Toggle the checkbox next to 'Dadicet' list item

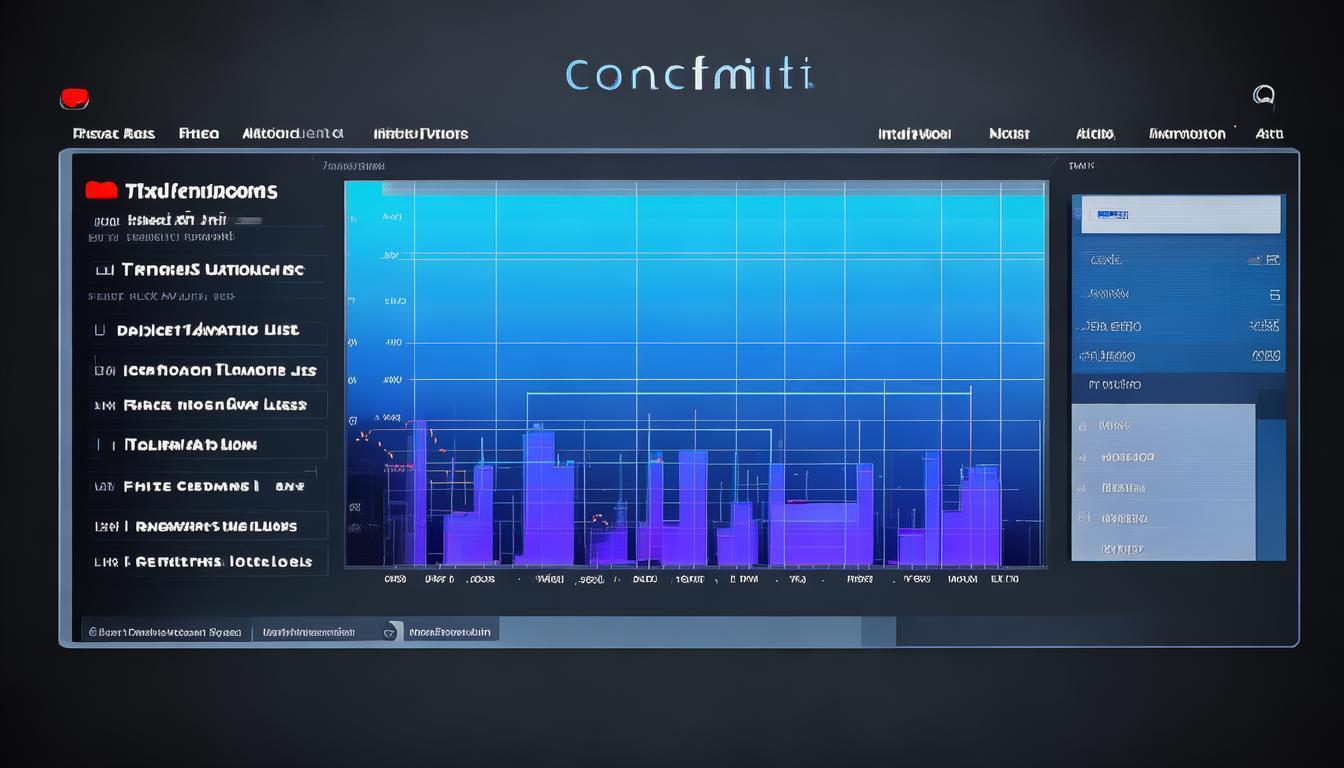pyautogui.click(x=99, y=329)
